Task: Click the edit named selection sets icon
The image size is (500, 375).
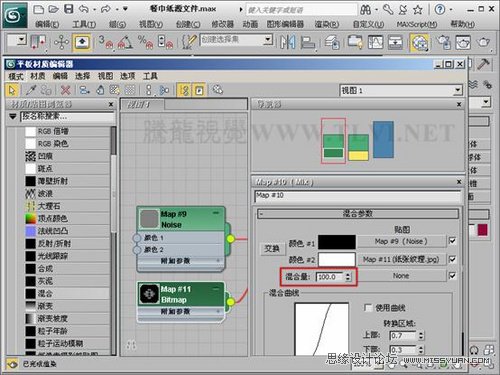Action: 189,42
